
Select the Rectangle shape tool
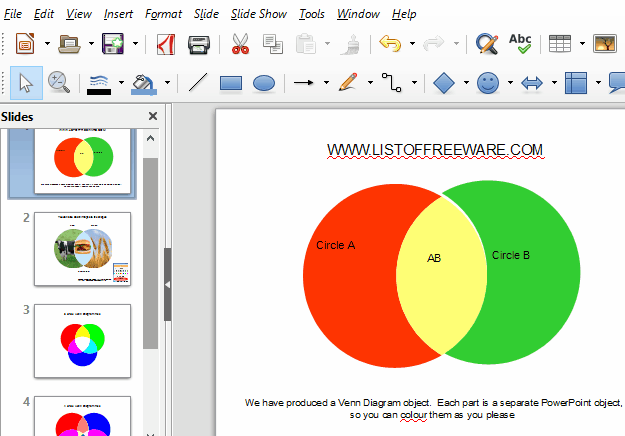(231, 83)
